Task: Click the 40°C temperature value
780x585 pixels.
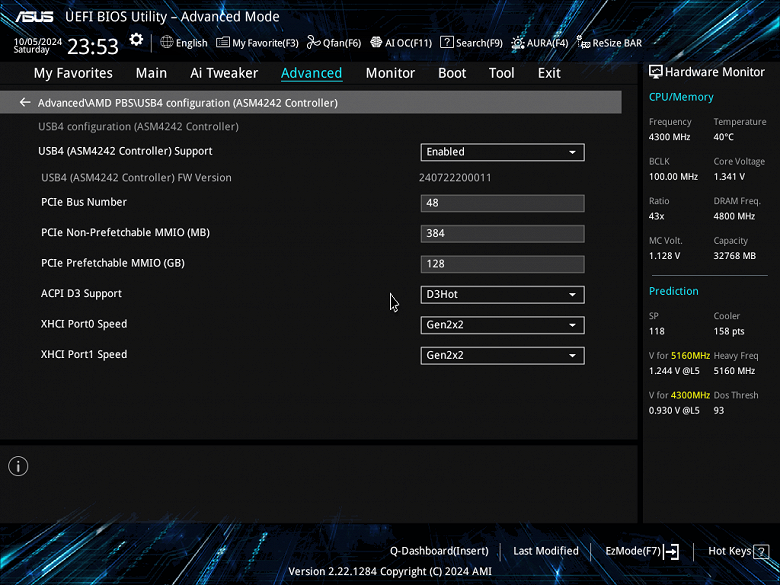Action: click(723, 137)
